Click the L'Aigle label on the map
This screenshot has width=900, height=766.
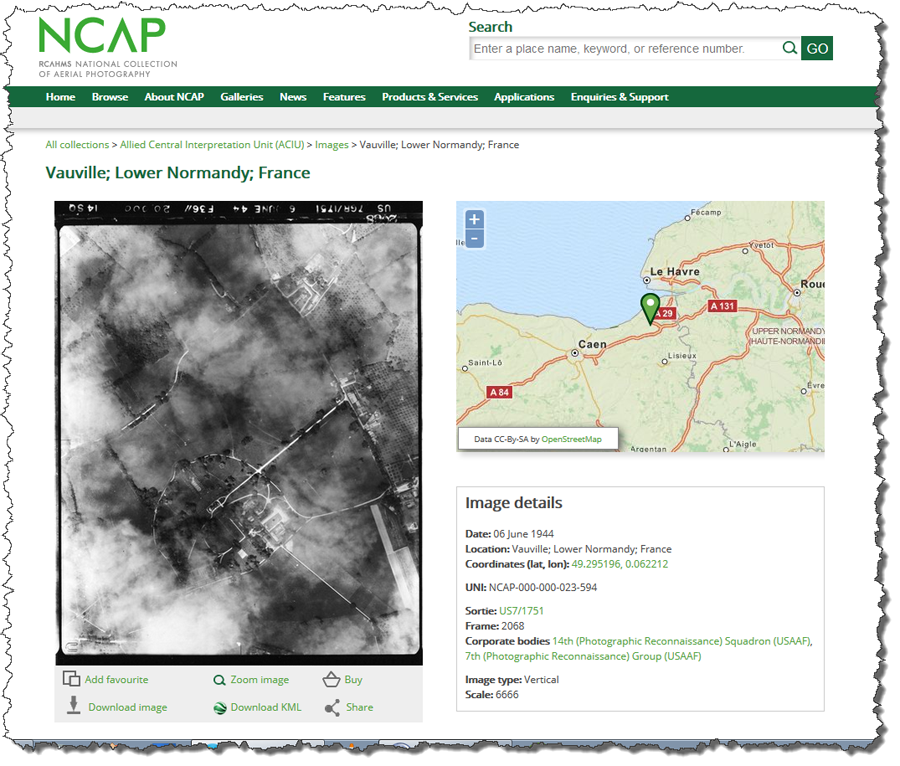coord(743,444)
